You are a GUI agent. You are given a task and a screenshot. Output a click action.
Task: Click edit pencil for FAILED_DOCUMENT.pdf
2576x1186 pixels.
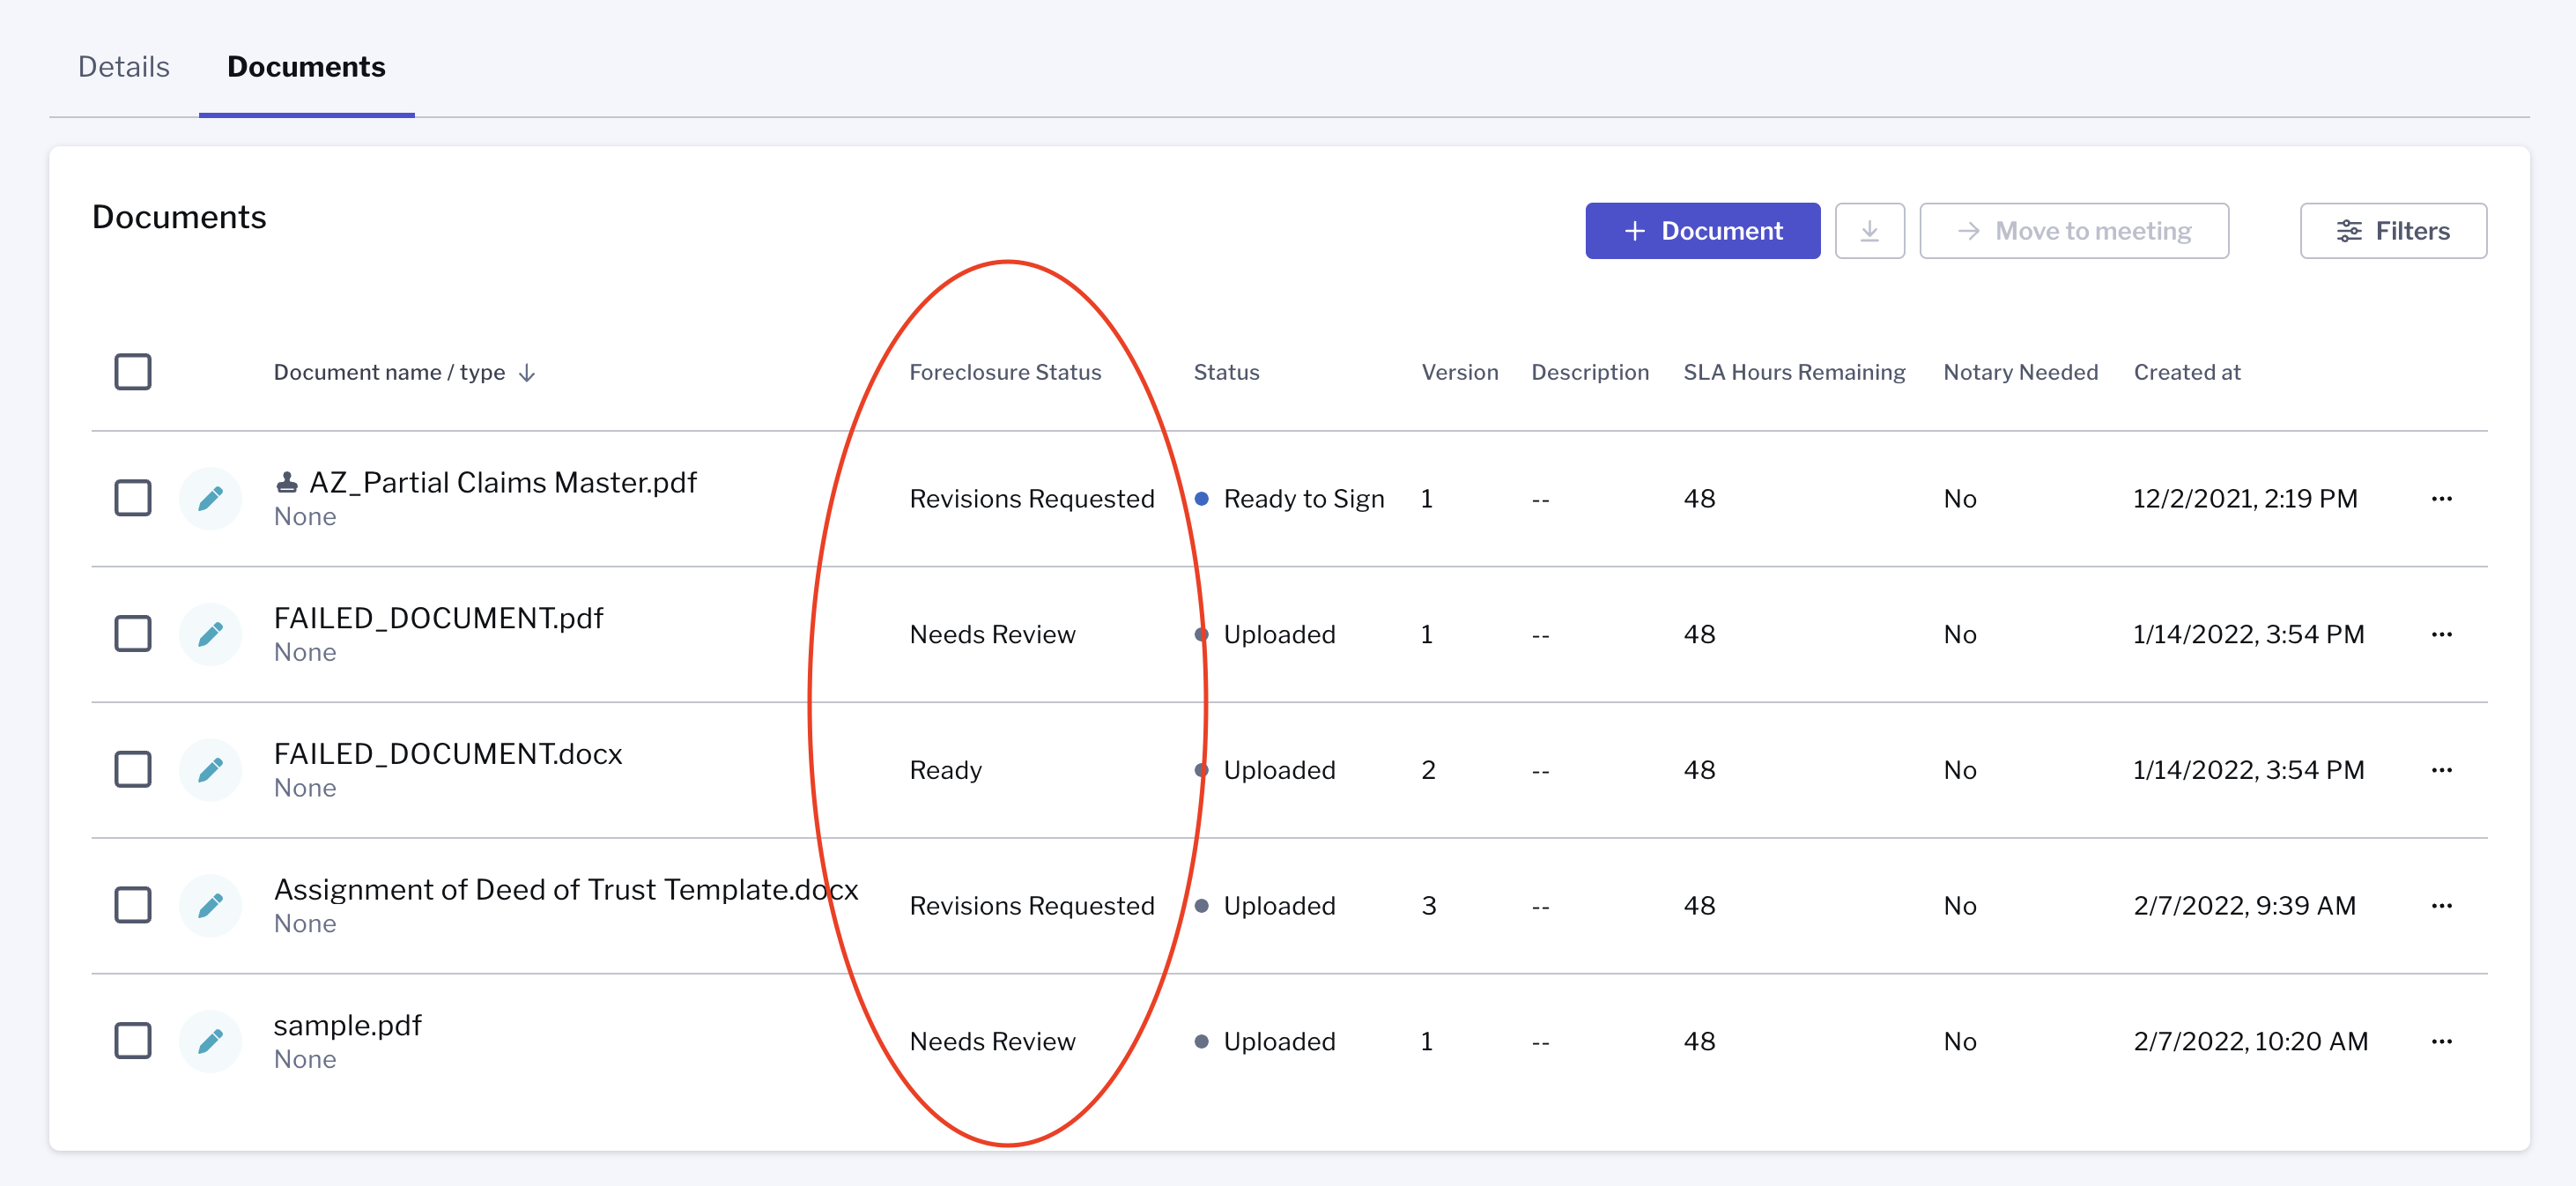coord(210,634)
